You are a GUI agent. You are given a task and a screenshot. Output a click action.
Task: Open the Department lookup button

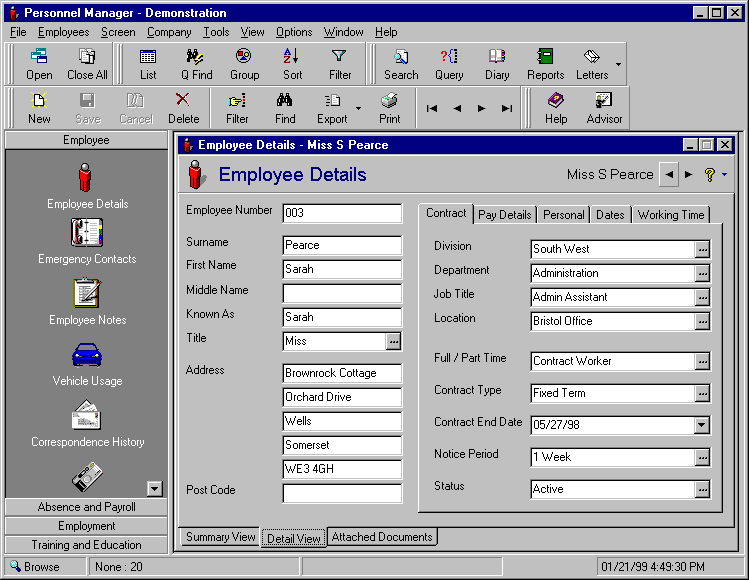point(702,273)
